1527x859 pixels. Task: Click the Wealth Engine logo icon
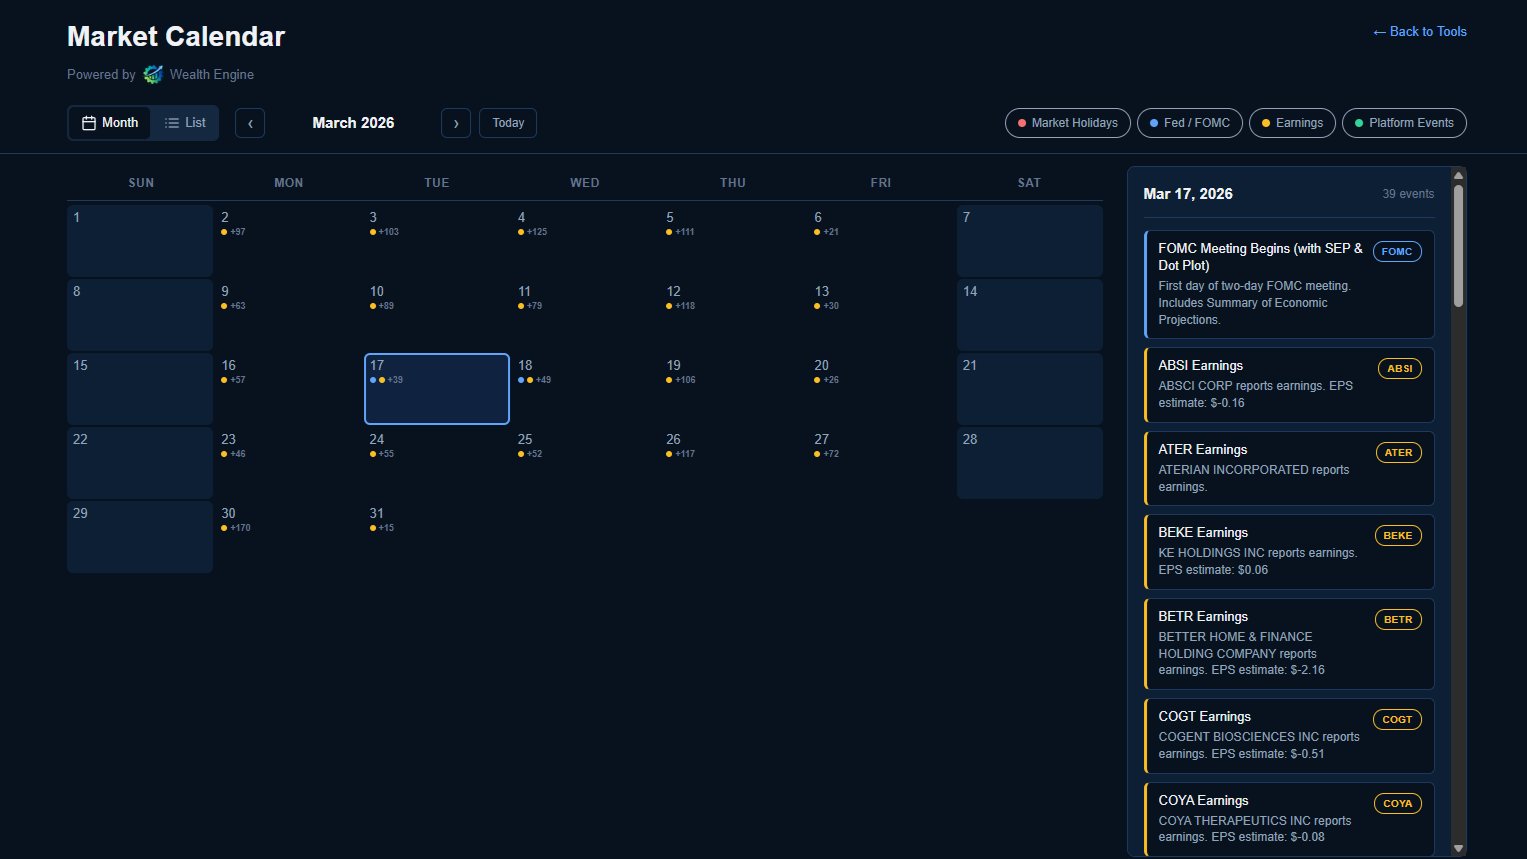pos(152,74)
